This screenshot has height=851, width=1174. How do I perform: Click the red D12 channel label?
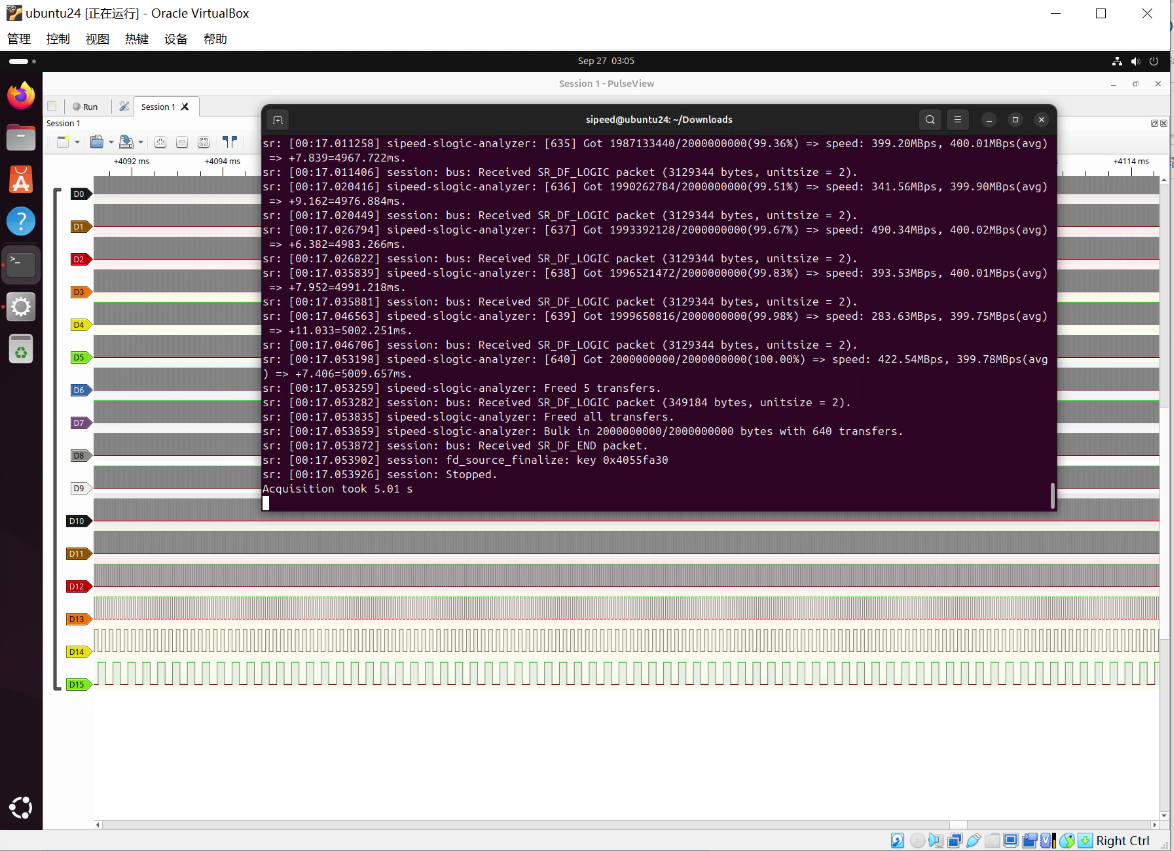coord(78,586)
